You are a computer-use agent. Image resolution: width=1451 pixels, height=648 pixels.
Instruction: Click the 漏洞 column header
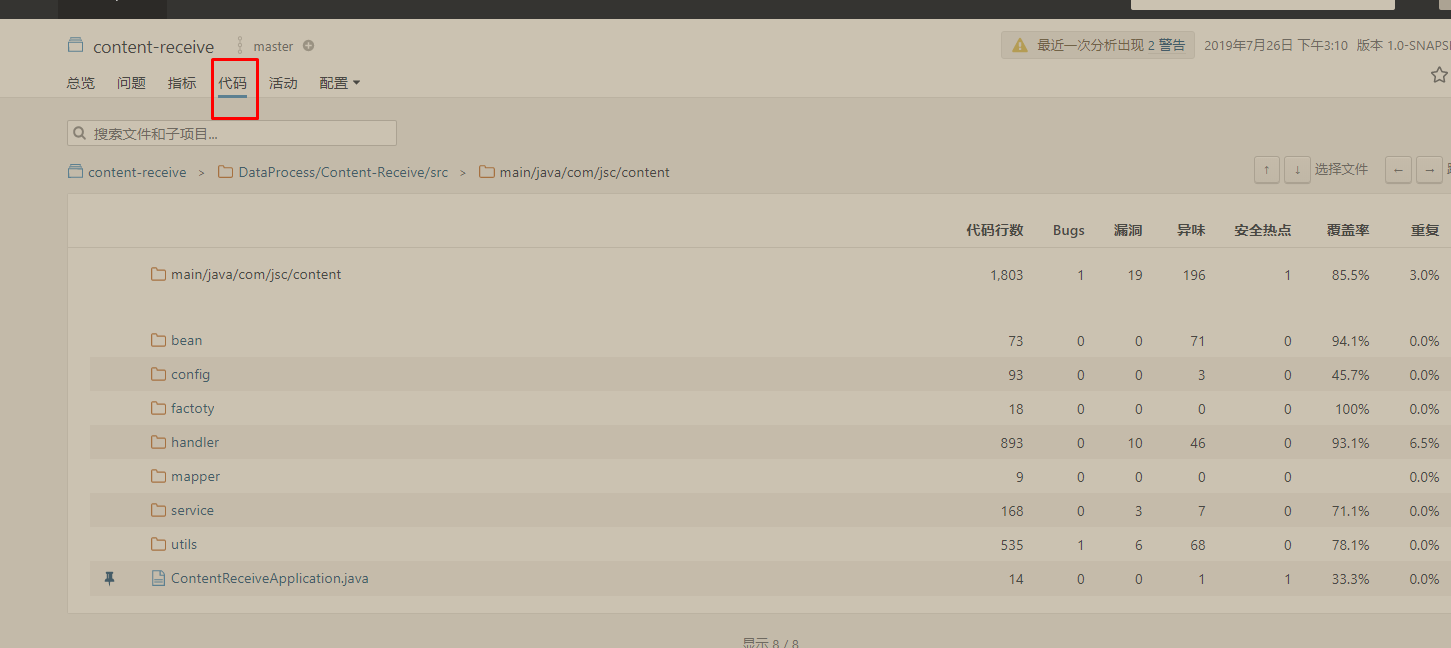pyautogui.click(x=1128, y=230)
